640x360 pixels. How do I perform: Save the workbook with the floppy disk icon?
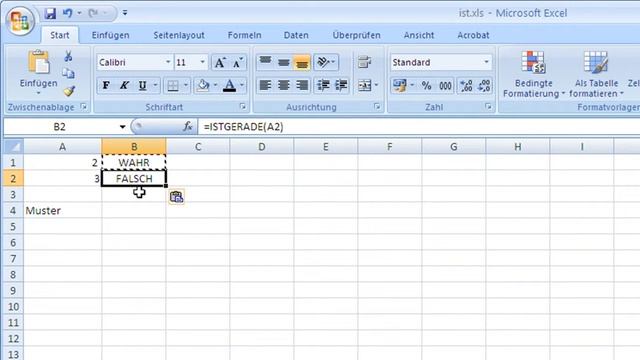(50, 13)
